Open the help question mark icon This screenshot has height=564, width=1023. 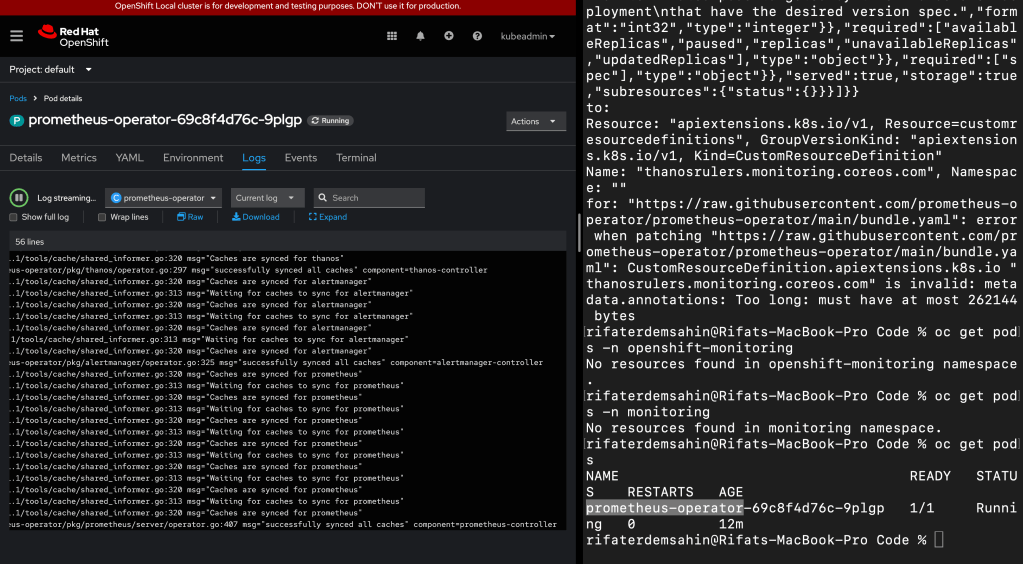coord(478,36)
